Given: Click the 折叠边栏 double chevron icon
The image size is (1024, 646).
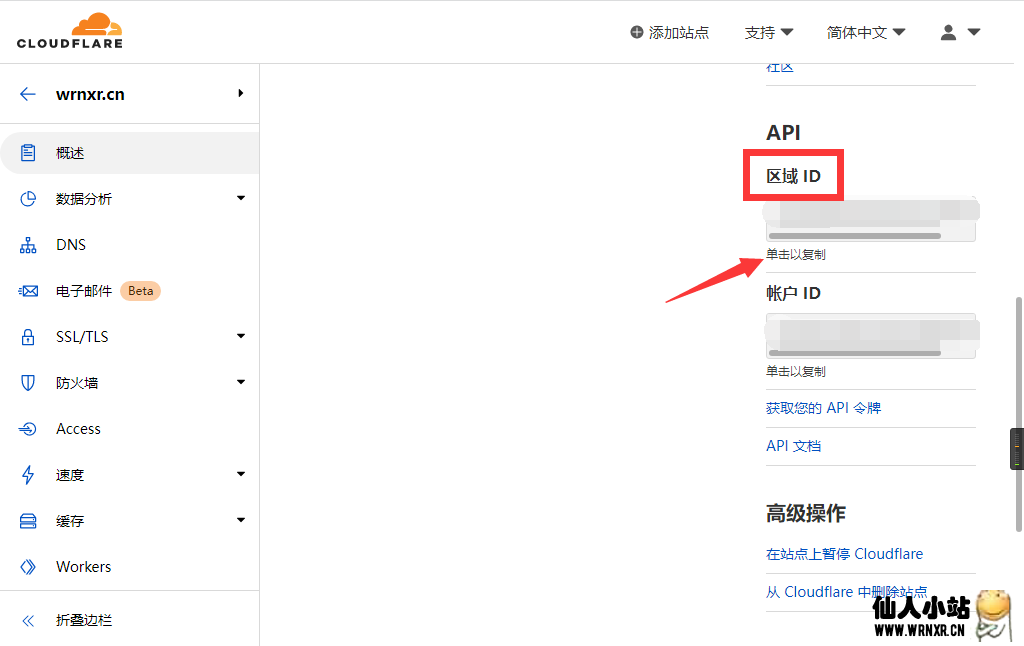Looking at the screenshot, I should (27, 621).
